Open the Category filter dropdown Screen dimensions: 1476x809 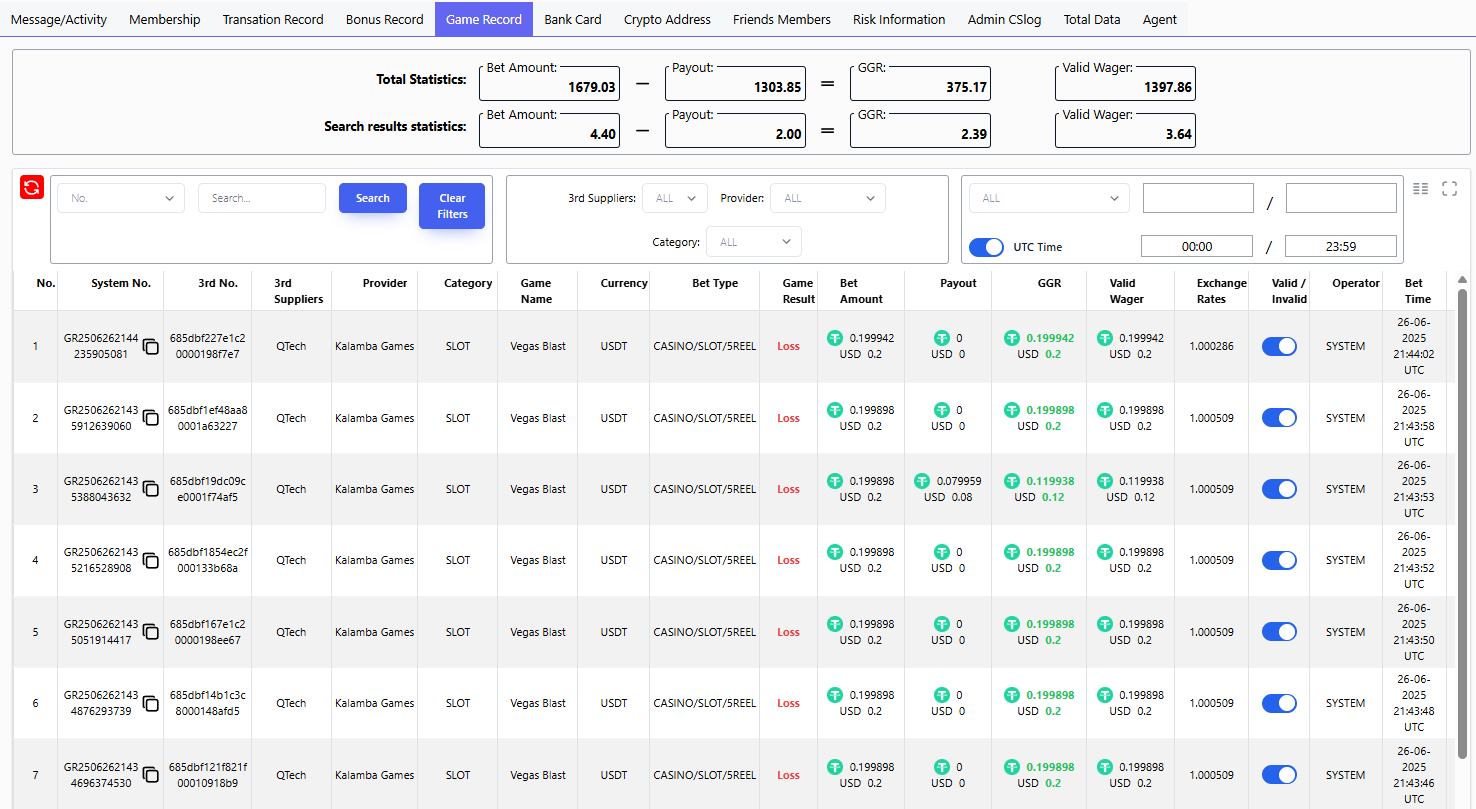click(x=753, y=242)
